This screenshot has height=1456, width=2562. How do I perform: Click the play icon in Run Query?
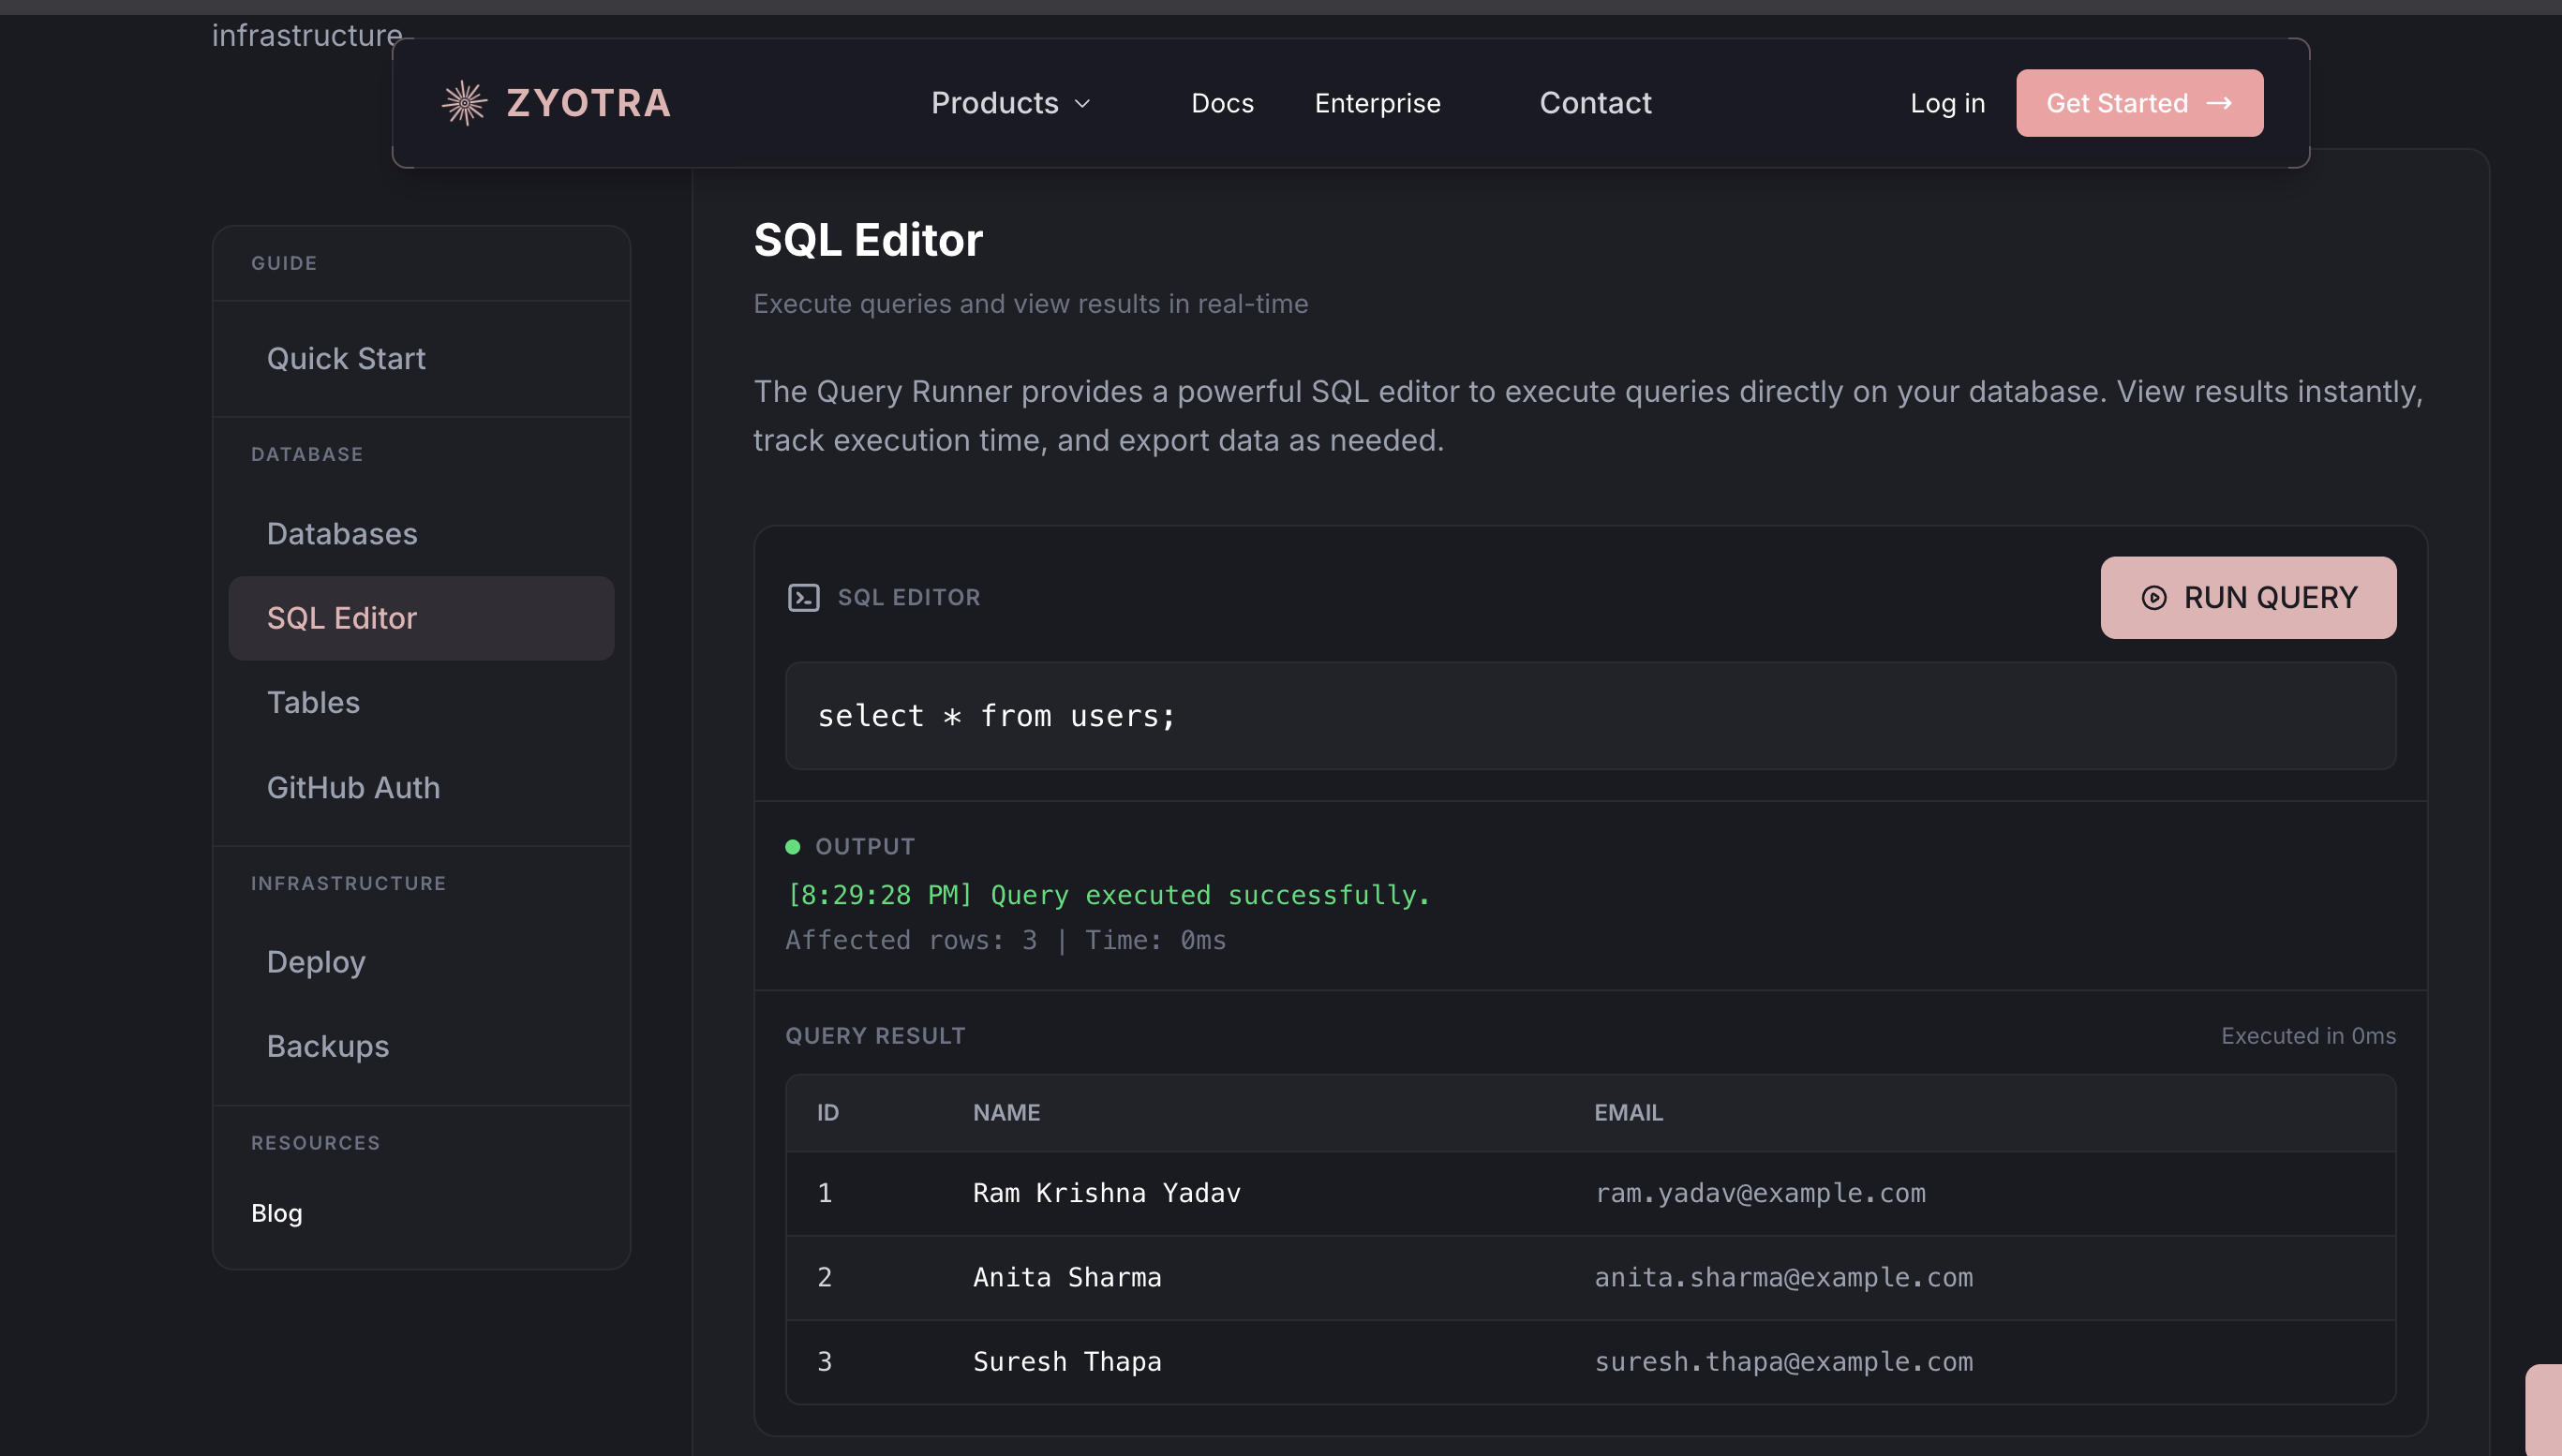2153,597
